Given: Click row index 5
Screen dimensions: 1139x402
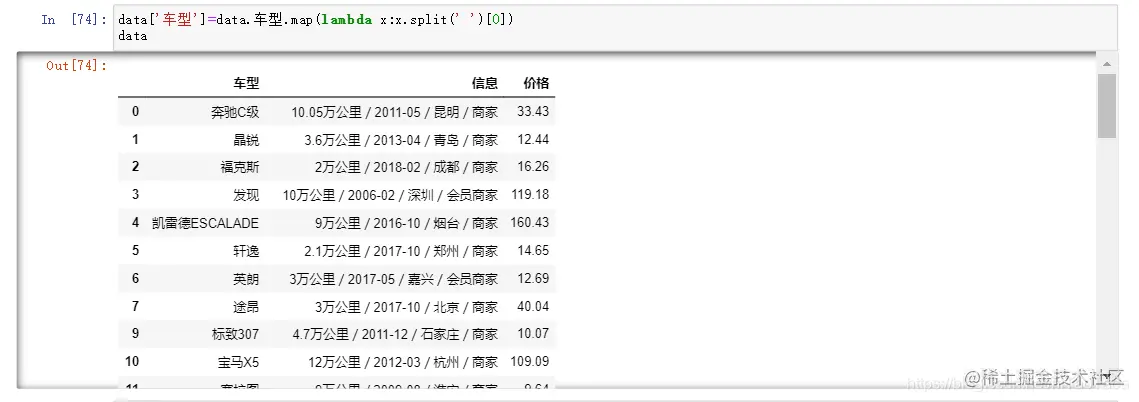Looking at the screenshot, I should (135, 251).
